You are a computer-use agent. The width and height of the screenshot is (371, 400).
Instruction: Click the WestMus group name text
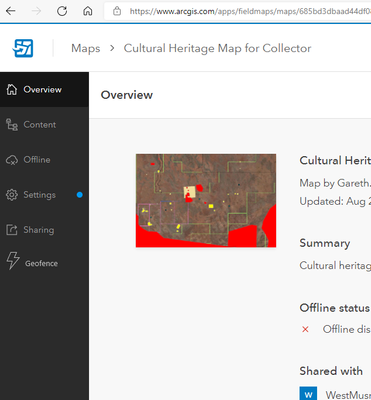(x=348, y=395)
